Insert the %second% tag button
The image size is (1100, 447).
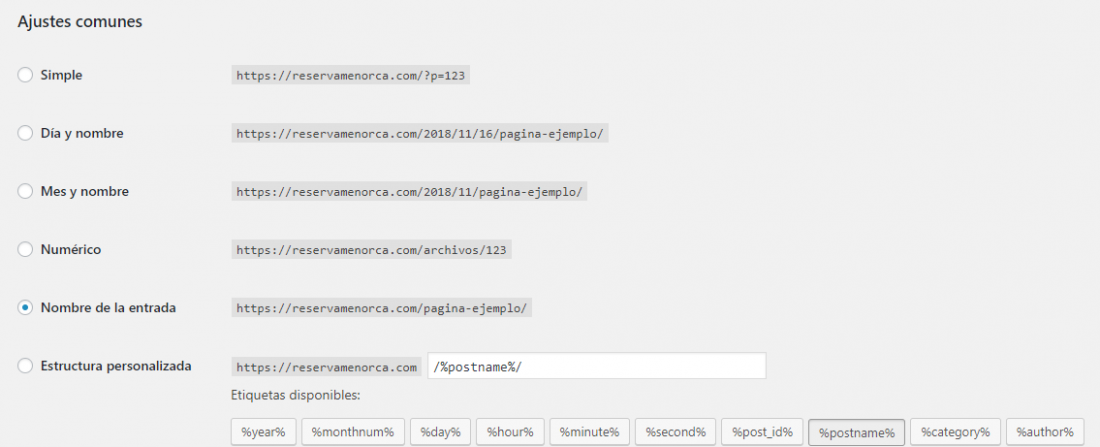tap(675, 432)
